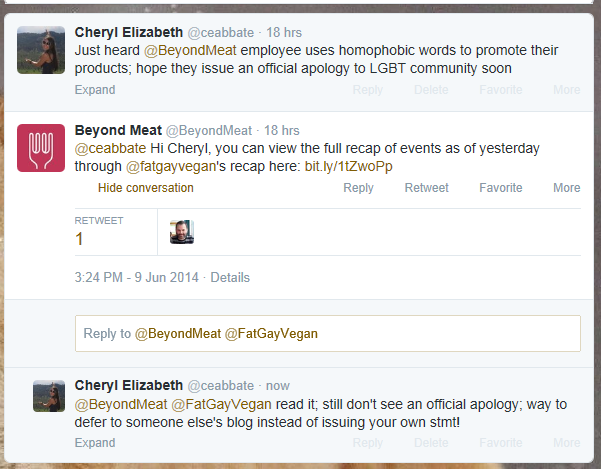This screenshot has height=469, width=601.
Task: Click the @fatgayvegan mention in Beyond Meat tweet
Action: [x=171, y=167]
